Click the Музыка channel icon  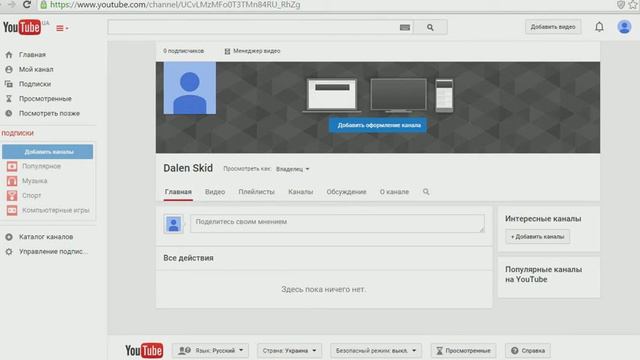tap(12, 181)
